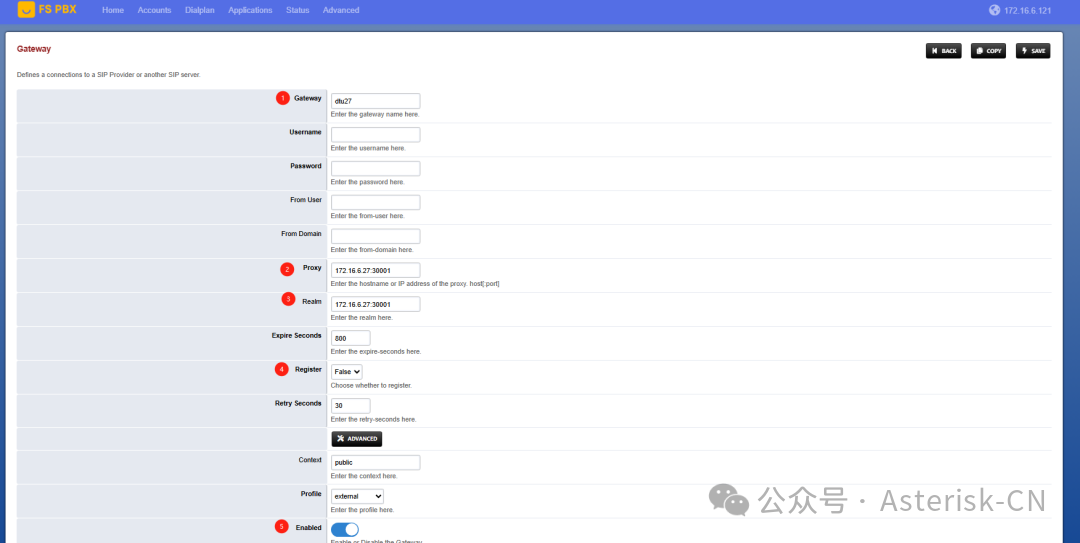Click the Expire Seconds input field
The height and width of the screenshot is (543, 1080).
[351, 338]
